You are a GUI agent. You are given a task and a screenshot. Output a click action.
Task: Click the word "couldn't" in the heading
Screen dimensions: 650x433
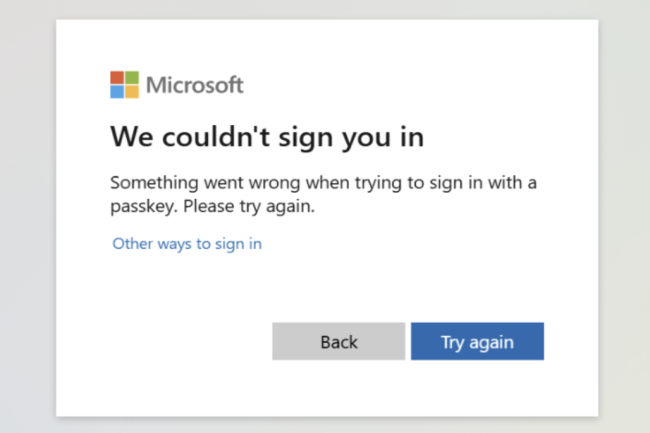pyautogui.click(x=208, y=137)
